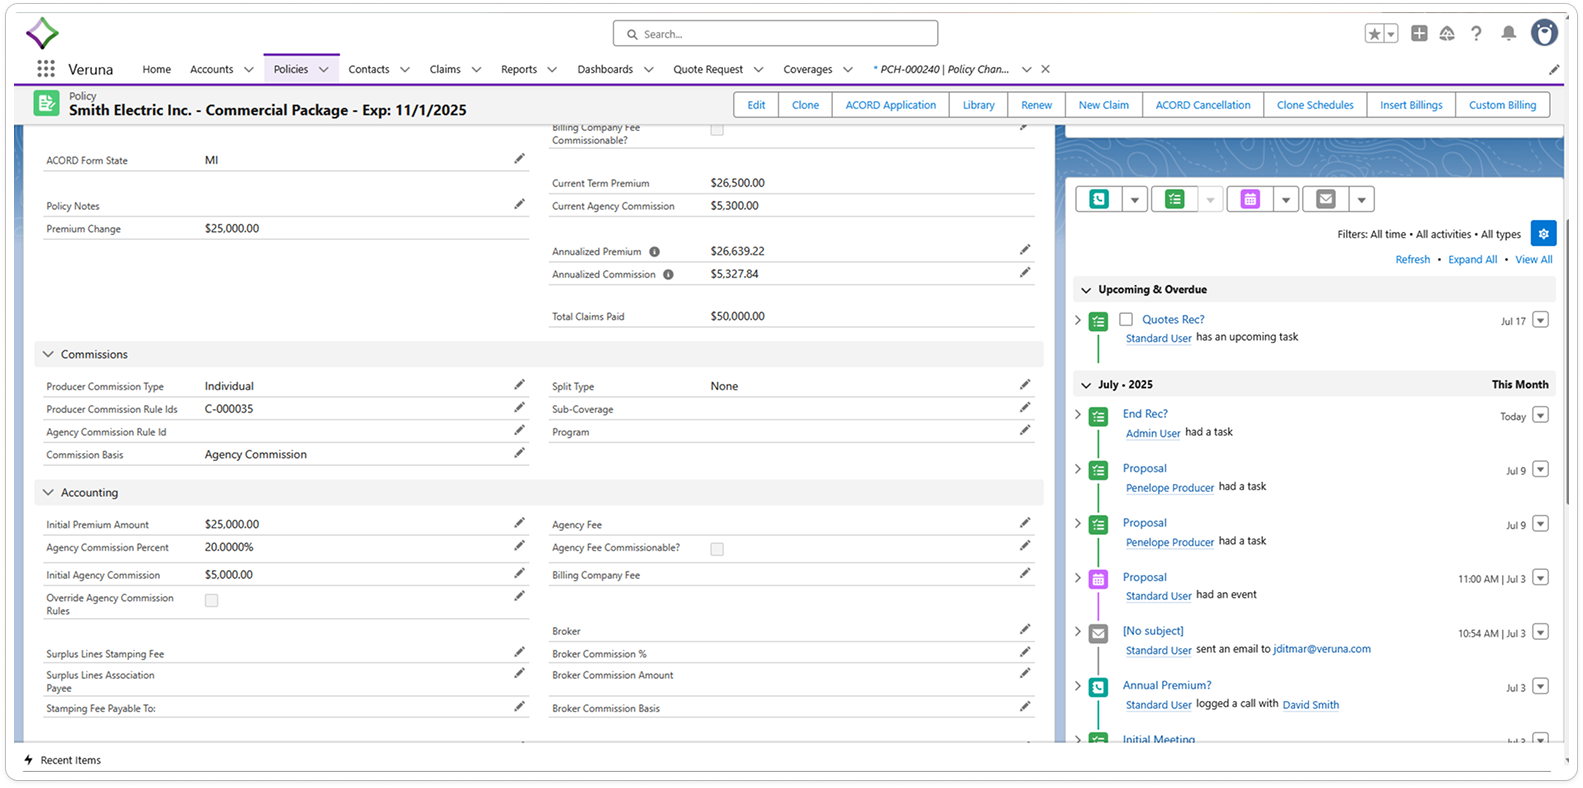The height and width of the screenshot is (788, 1583).
Task: Edit the Annualized Premium pencil icon
Action: click(1025, 250)
